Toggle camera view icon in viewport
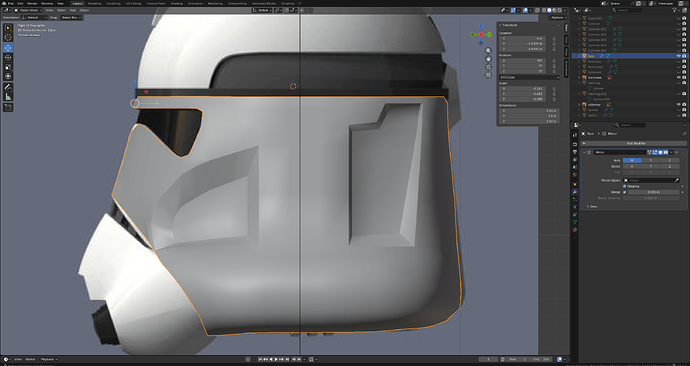690x366 pixels. 488,67
